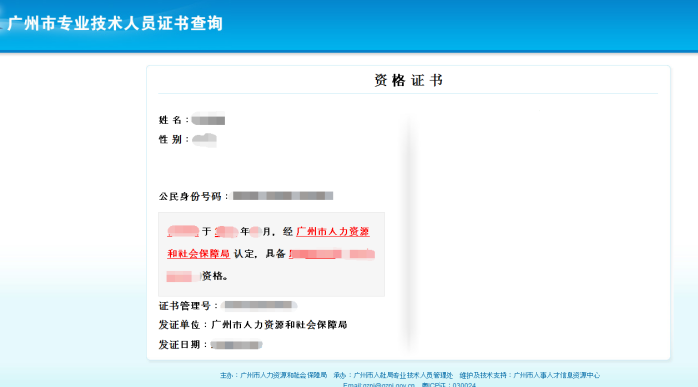
Task: Click the 资格。 text
Action: pyautogui.click(x=215, y=276)
